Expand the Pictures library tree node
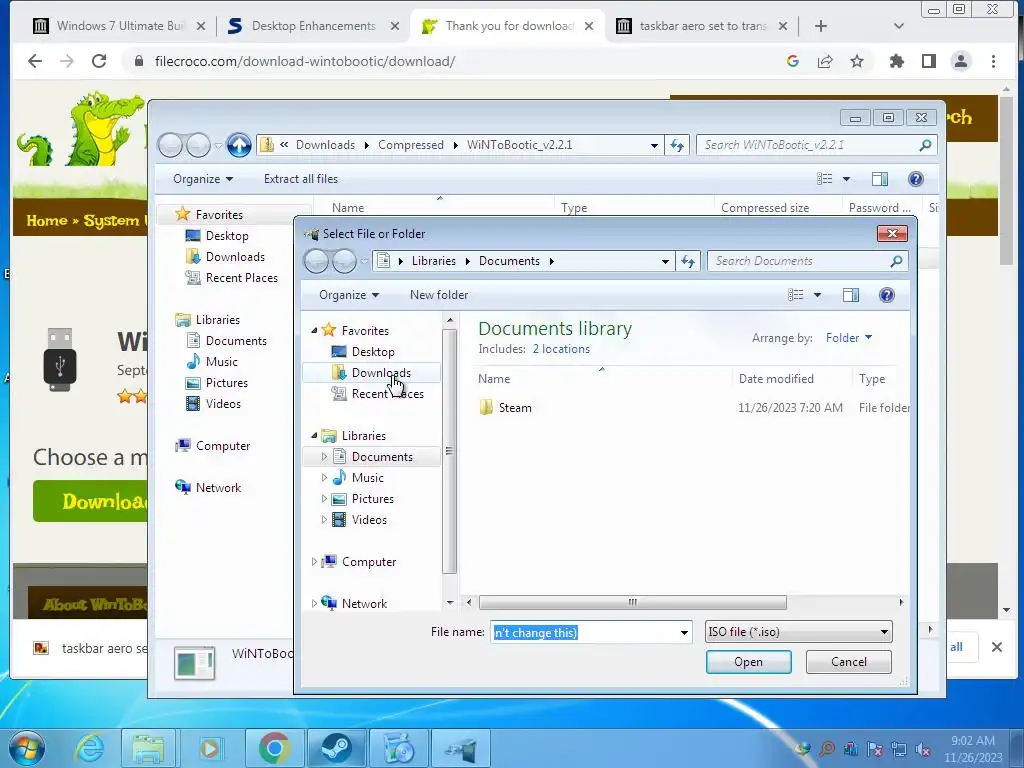 coord(324,499)
